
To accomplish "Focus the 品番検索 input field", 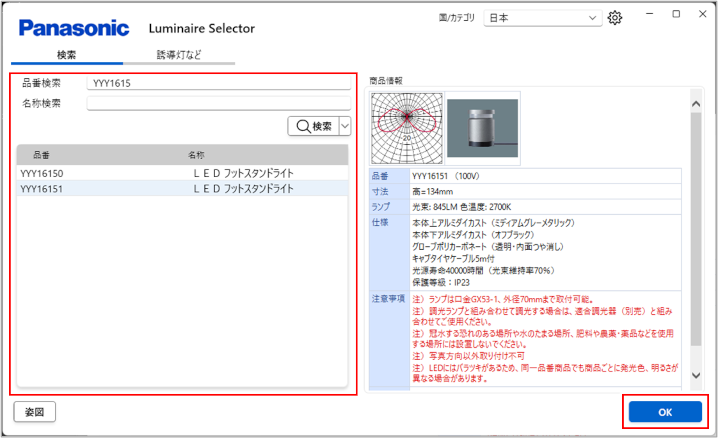I will [219, 83].
